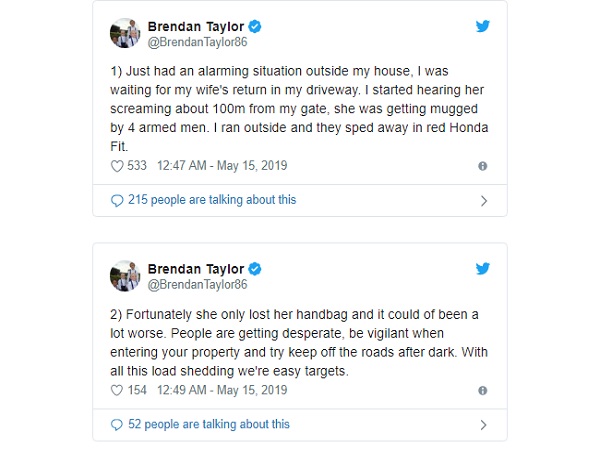Click the Twitter bird icon in second tweet

pyautogui.click(x=483, y=268)
